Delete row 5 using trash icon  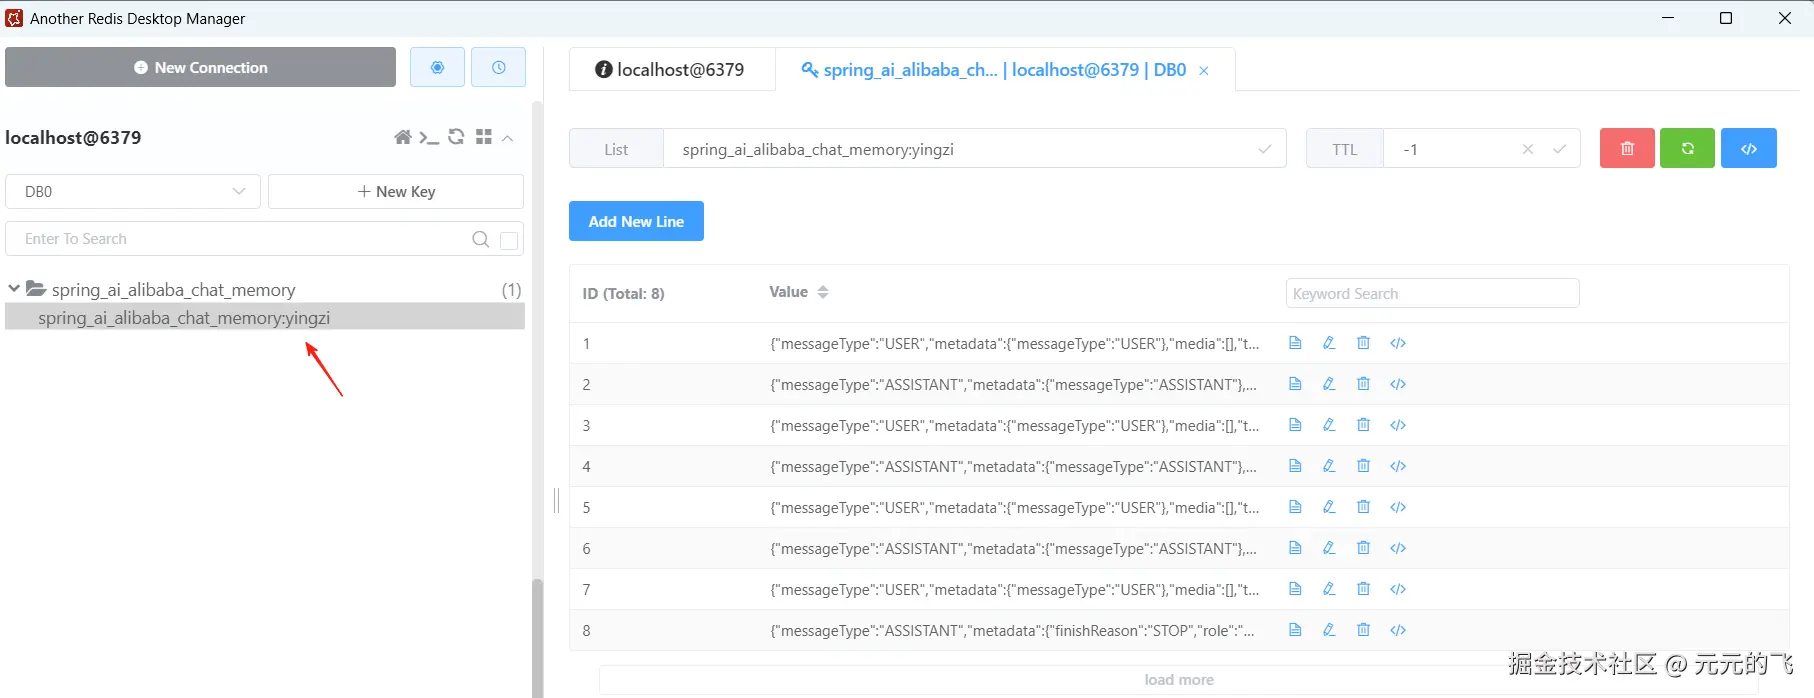pos(1363,507)
